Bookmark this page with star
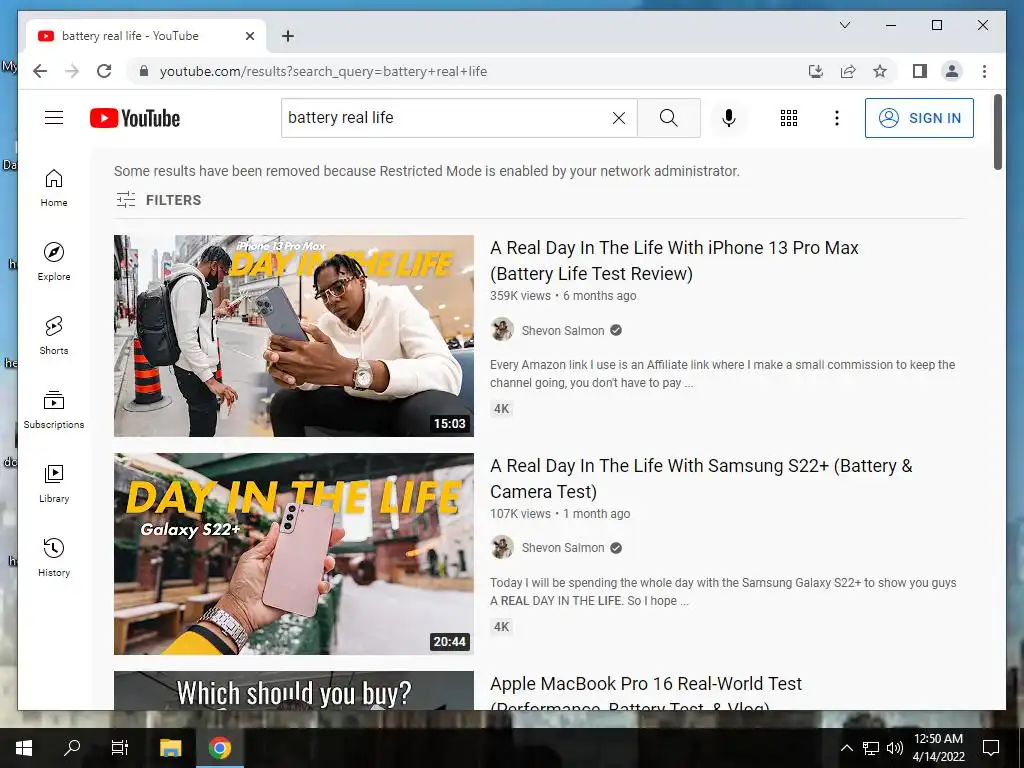 point(880,71)
